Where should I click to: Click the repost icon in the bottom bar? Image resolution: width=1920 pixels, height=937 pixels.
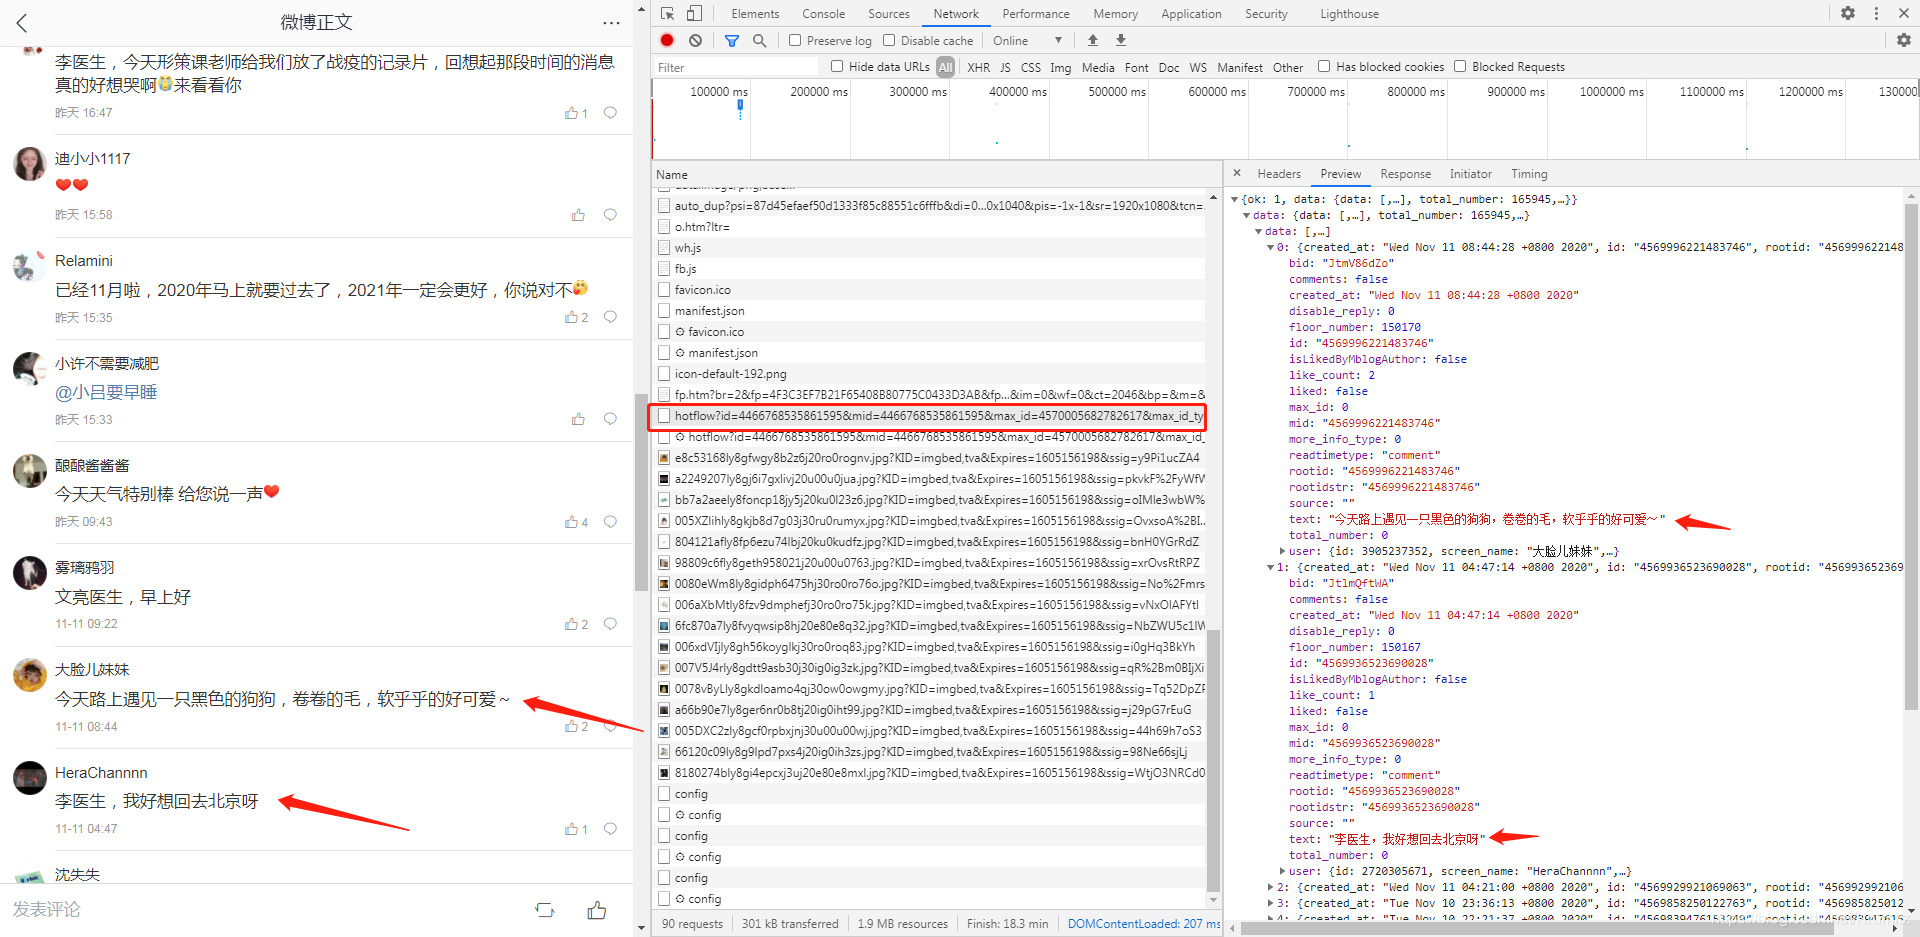(545, 910)
